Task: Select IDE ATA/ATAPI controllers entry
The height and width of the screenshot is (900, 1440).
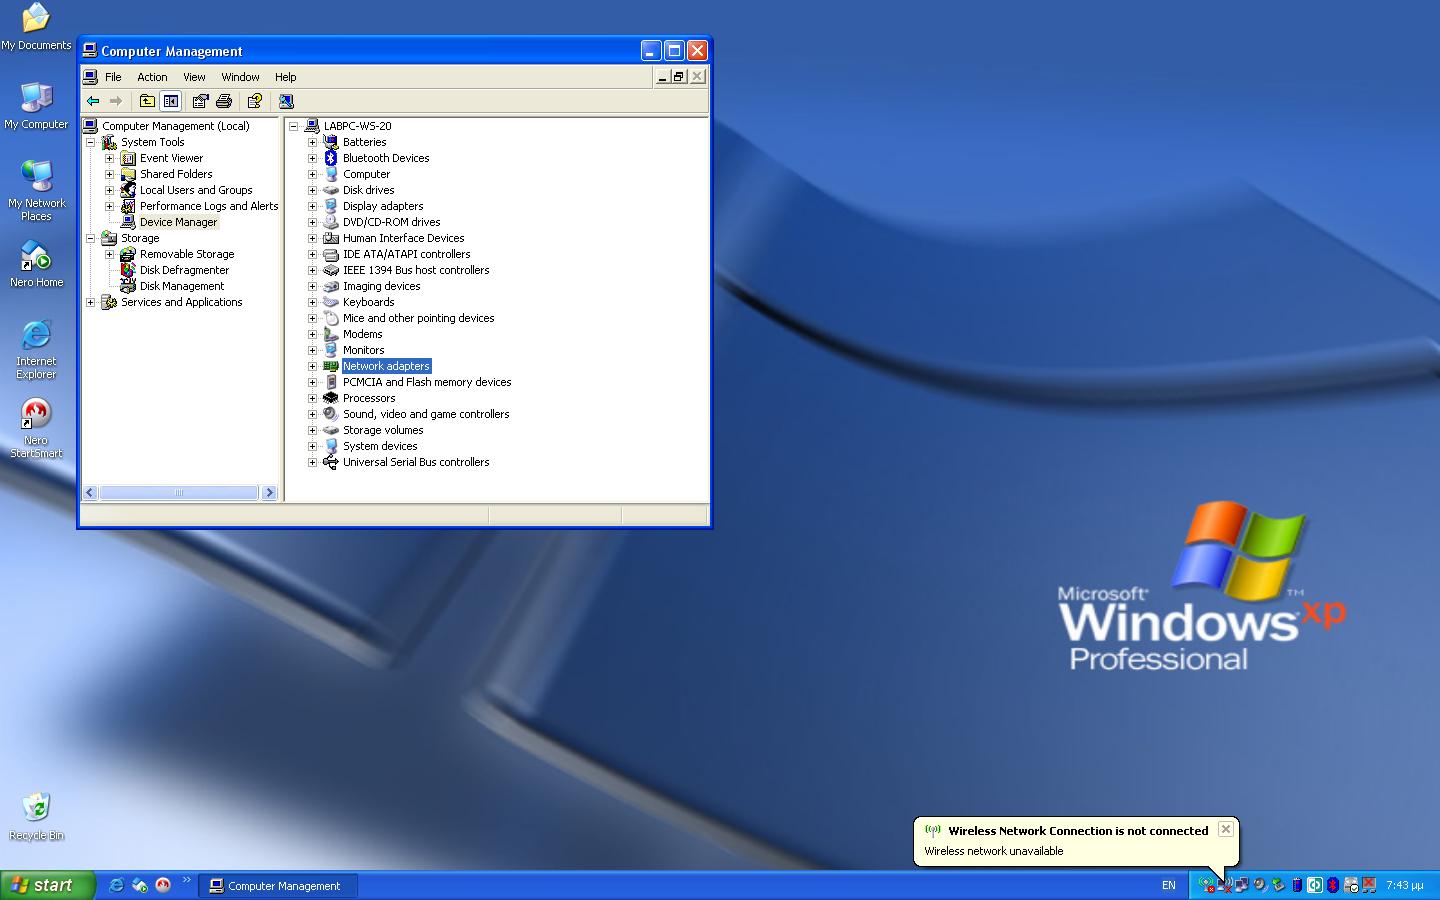Action: 406,254
